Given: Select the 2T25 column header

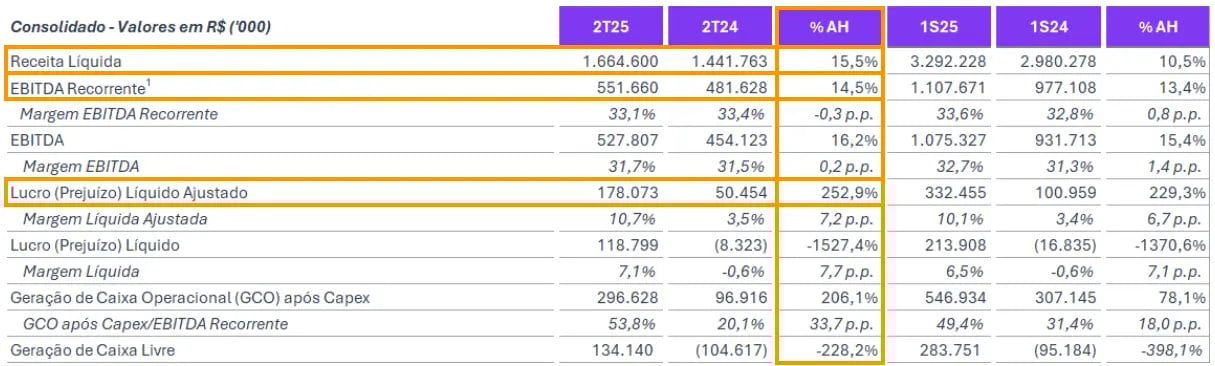Looking at the screenshot, I should [x=610, y=25].
